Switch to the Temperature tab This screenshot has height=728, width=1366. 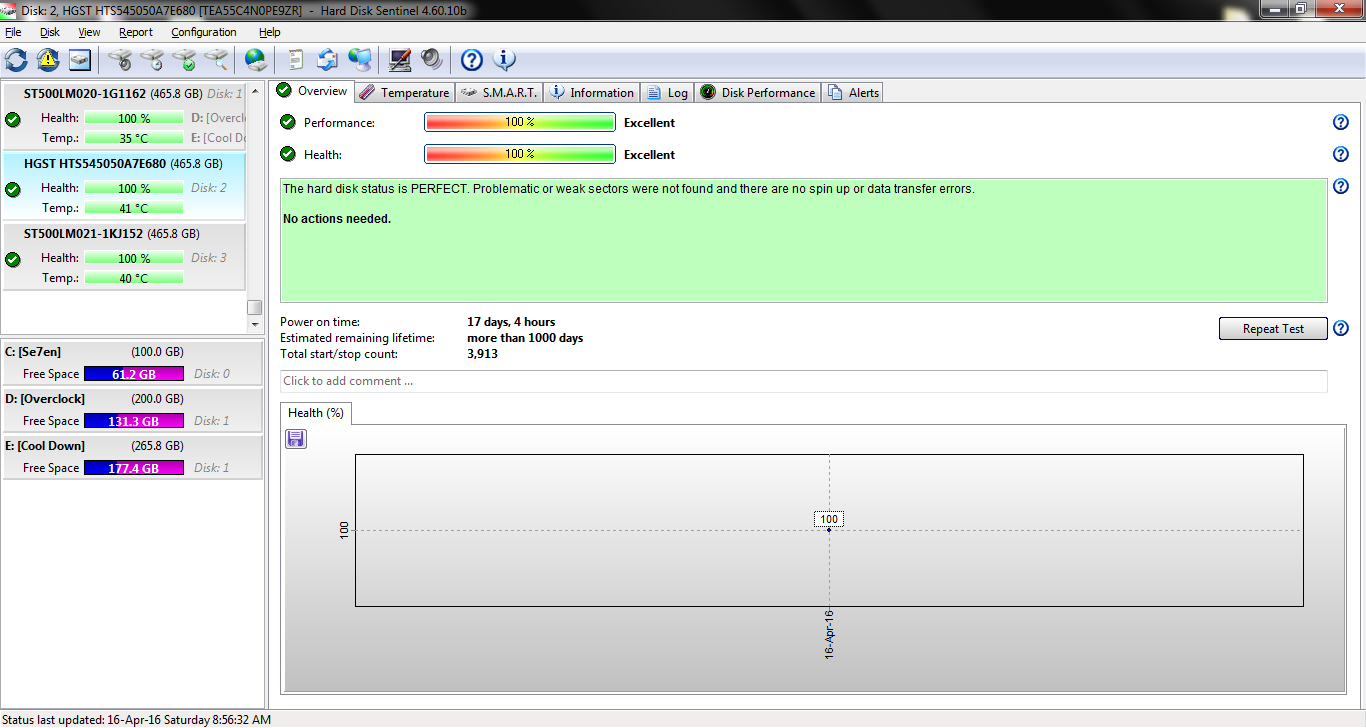point(404,92)
